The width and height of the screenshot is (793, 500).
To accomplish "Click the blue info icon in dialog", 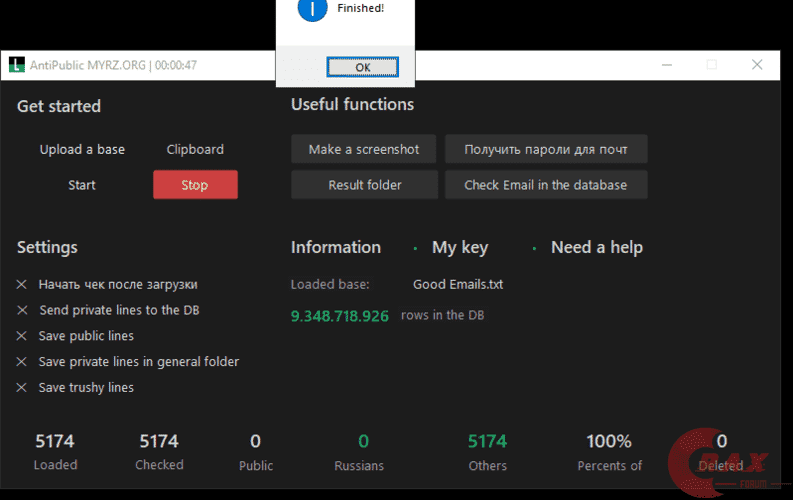I will [x=313, y=10].
